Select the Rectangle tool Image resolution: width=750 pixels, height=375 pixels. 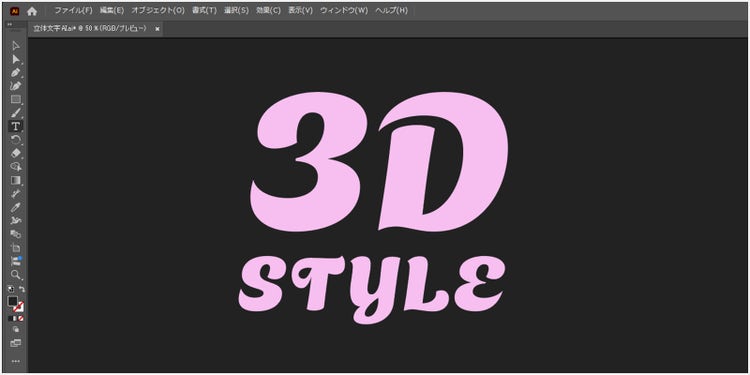tap(16, 99)
